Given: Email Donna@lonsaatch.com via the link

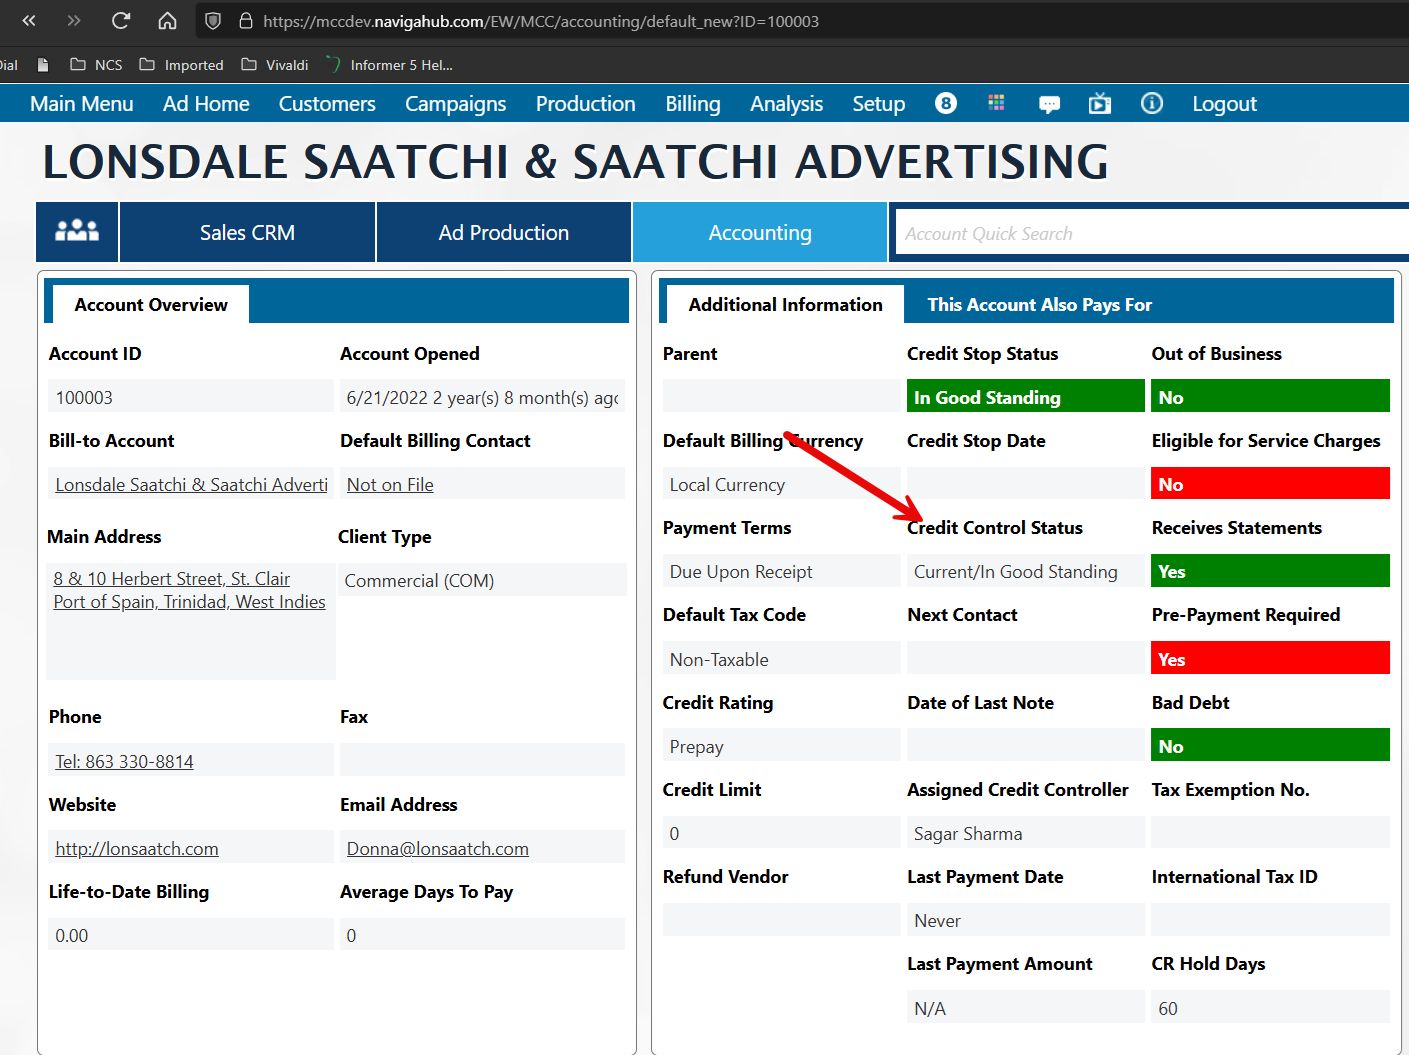Looking at the screenshot, I should pyautogui.click(x=438, y=849).
